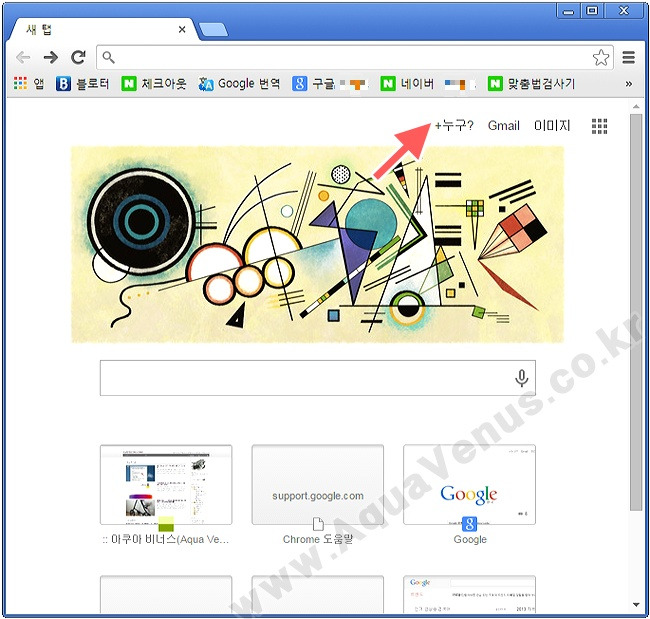The height and width of the screenshot is (619, 650).
Task: Click the browser back arrow
Action: 23,57
